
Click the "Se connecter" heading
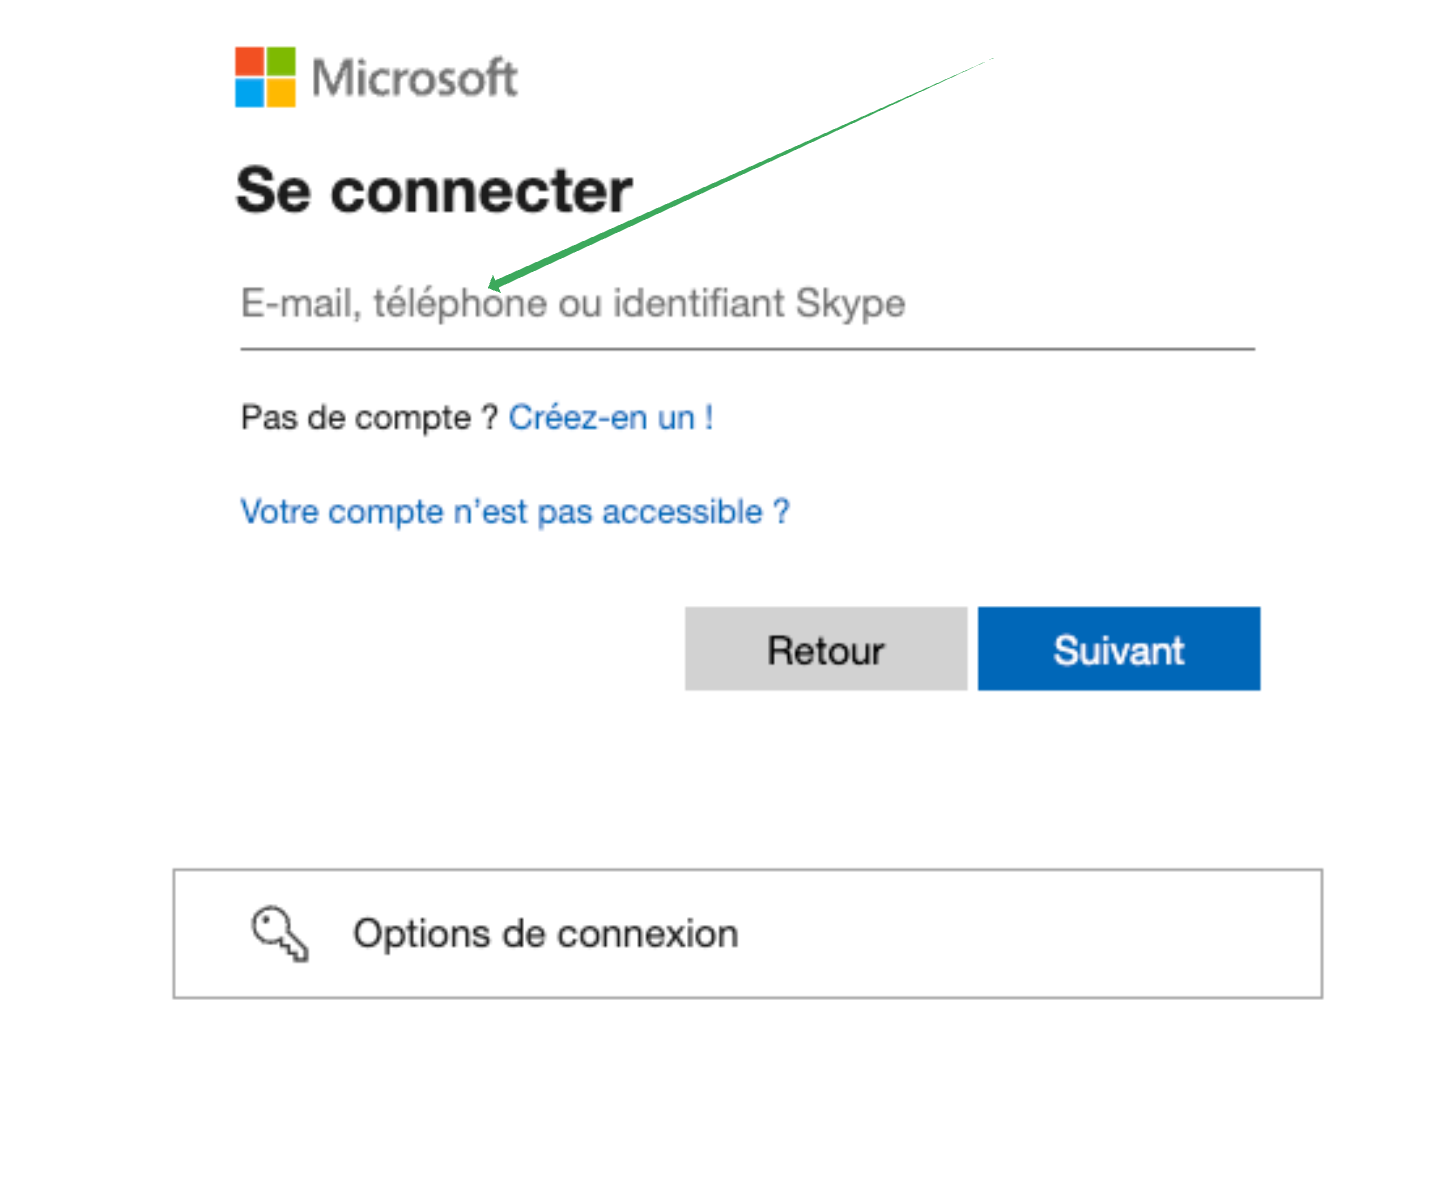(x=434, y=190)
